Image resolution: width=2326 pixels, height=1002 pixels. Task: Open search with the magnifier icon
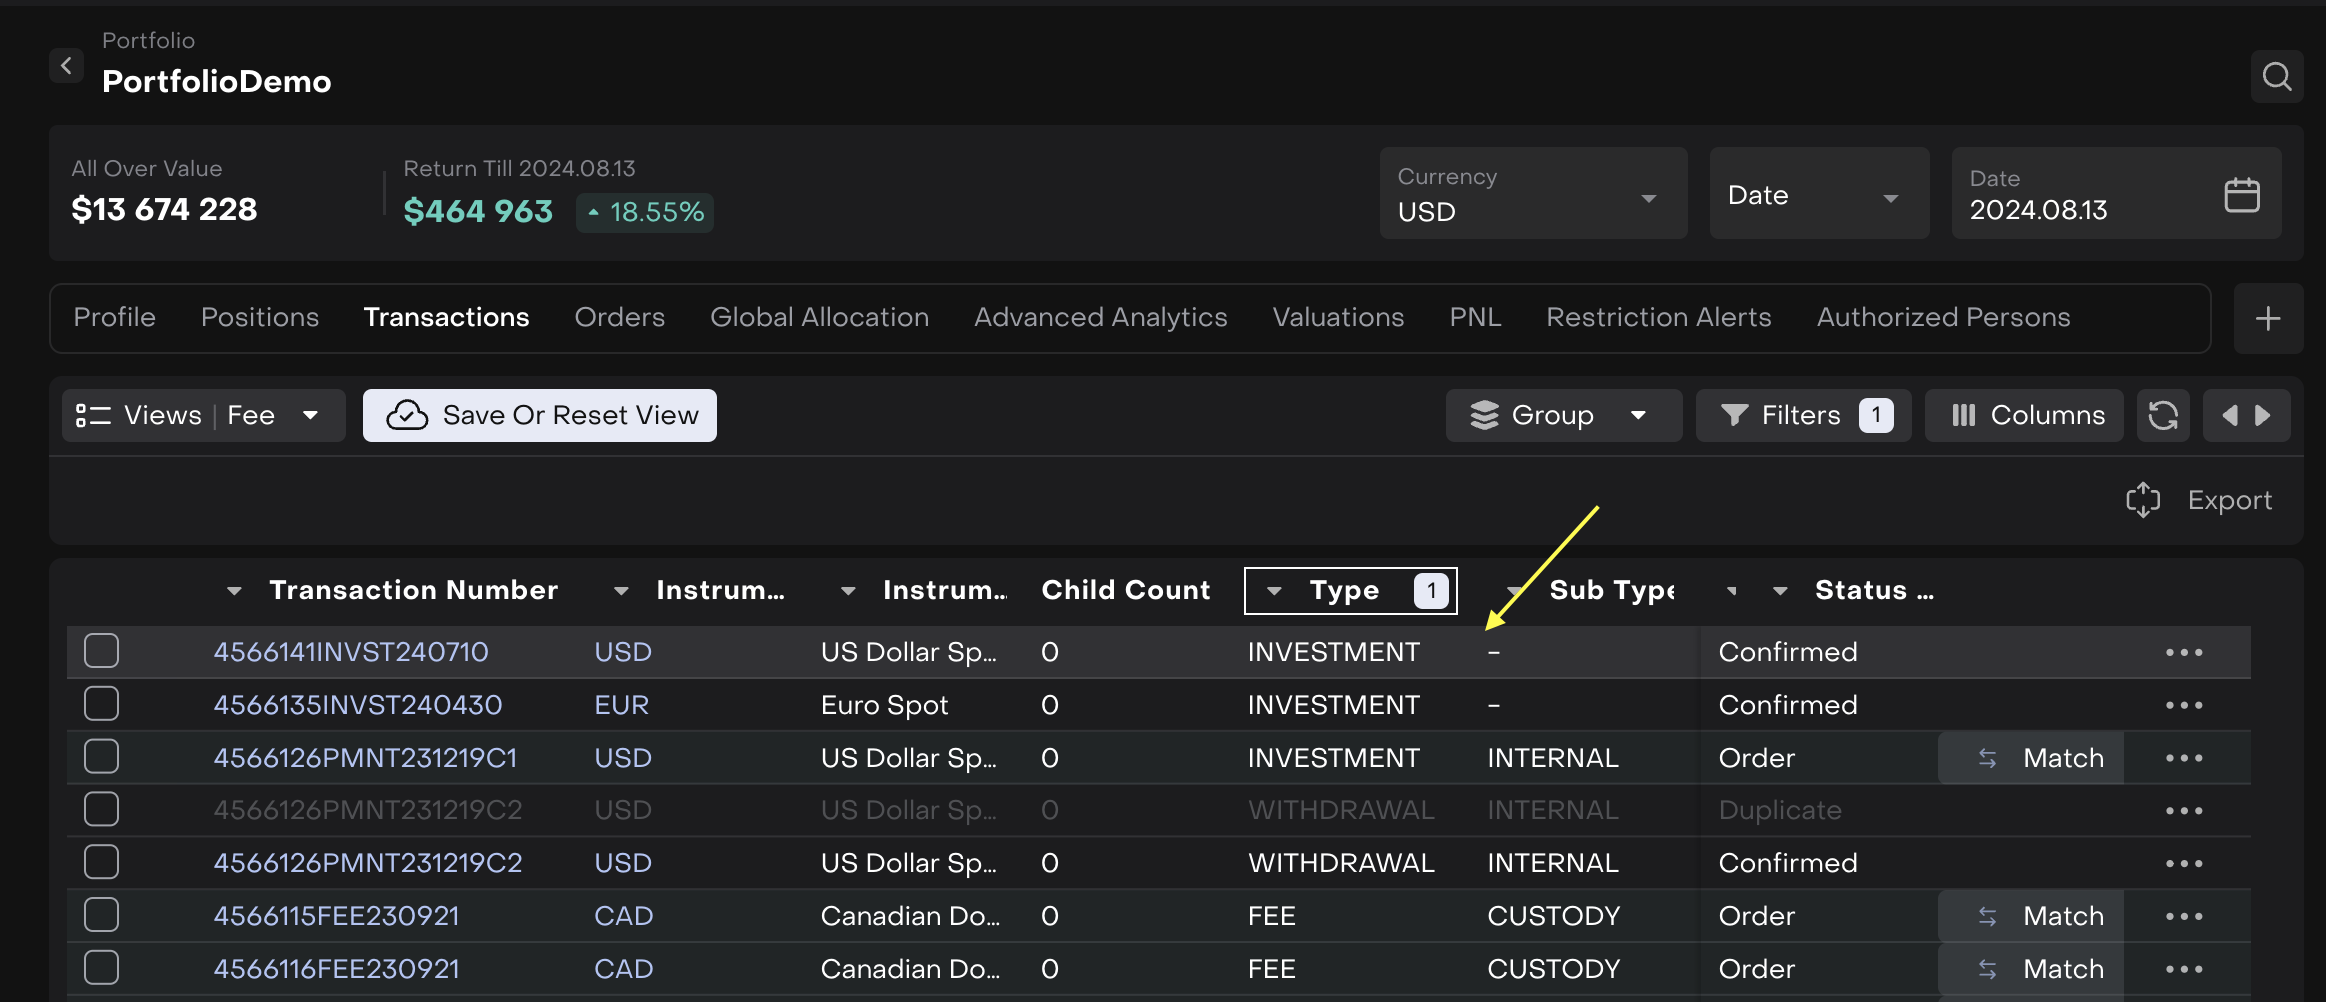pyautogui.click(x=2276, y=77)
